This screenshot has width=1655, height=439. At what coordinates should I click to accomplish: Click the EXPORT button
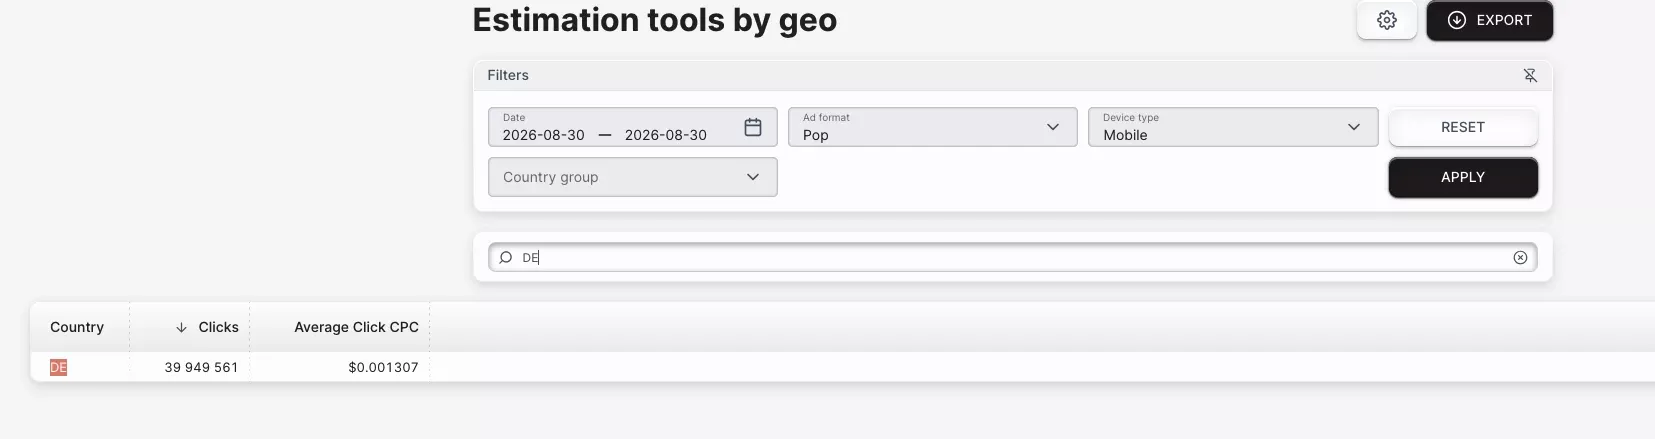1489,20
